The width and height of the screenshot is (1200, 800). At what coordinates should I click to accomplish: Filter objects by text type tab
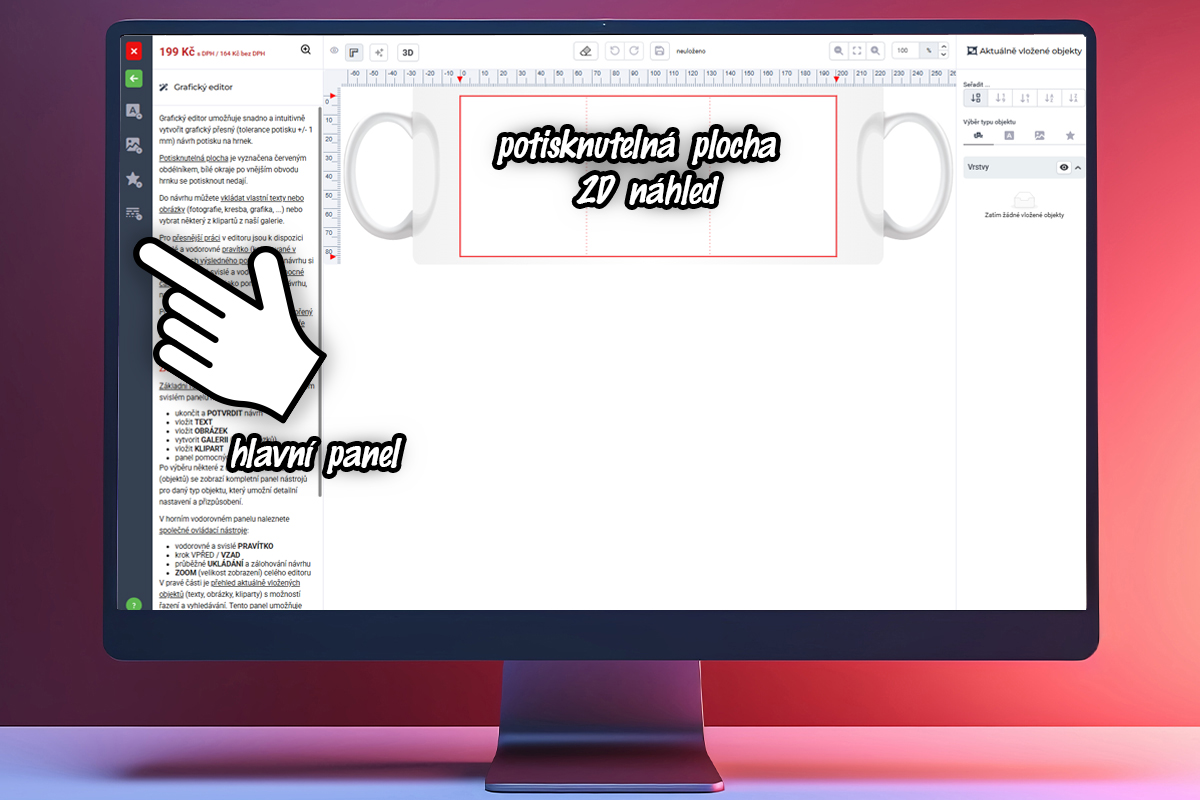[x=1009, y=135]
